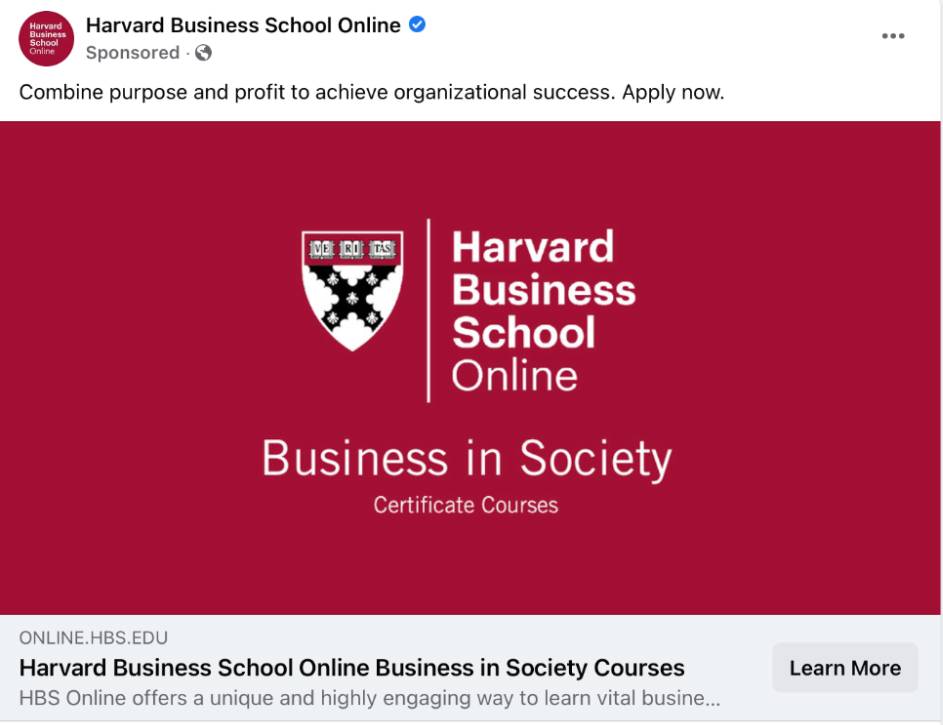Image resolution: width=943 pixels, height=725 pixels.
Task: Open the Business in Society Courses headline
Action: tap(352, 668)
